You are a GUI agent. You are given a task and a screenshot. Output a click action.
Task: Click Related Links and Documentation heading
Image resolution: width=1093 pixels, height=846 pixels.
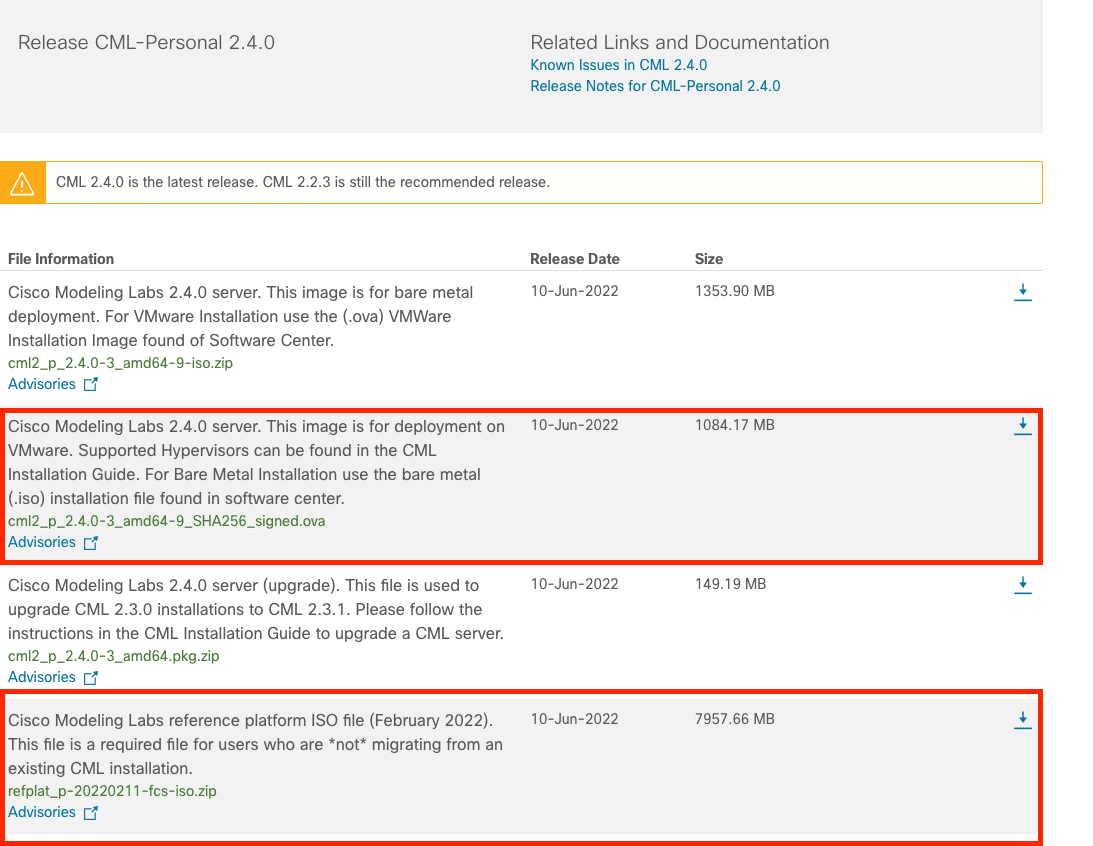coord(680,43)
